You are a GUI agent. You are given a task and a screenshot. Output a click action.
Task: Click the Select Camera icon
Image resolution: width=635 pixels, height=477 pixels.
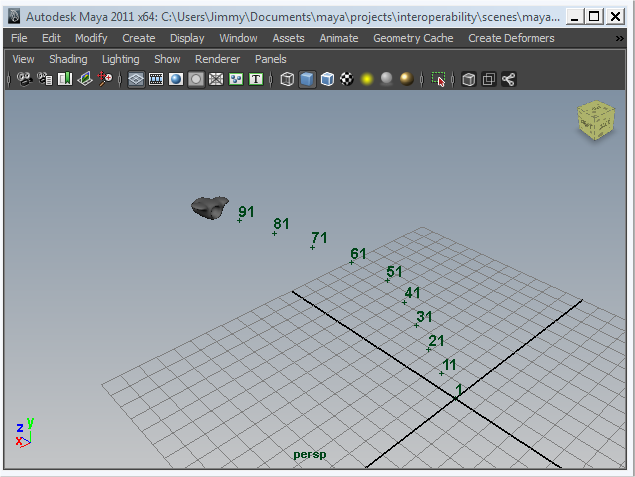(25, 79)
